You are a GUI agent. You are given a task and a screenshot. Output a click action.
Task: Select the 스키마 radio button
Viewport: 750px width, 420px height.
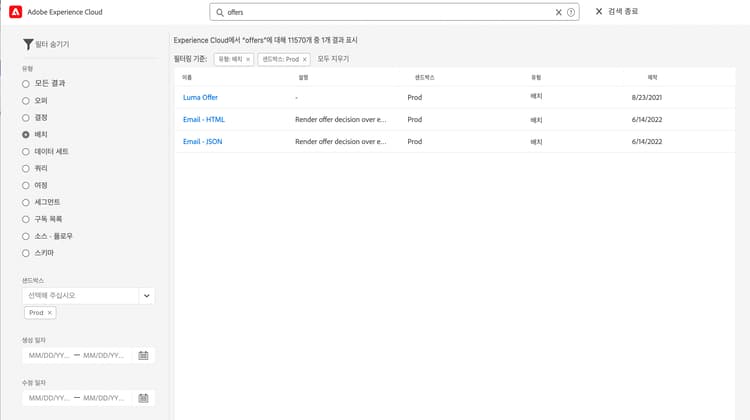click(x=26, y=253)
